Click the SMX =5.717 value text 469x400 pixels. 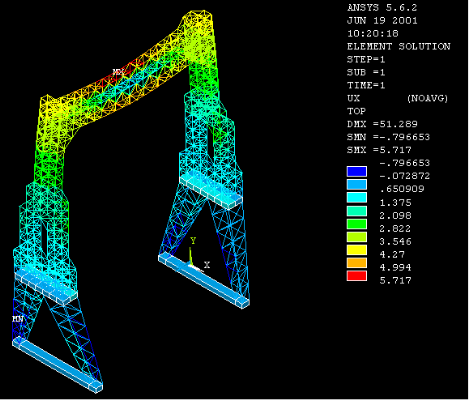[x=379, y=150]
